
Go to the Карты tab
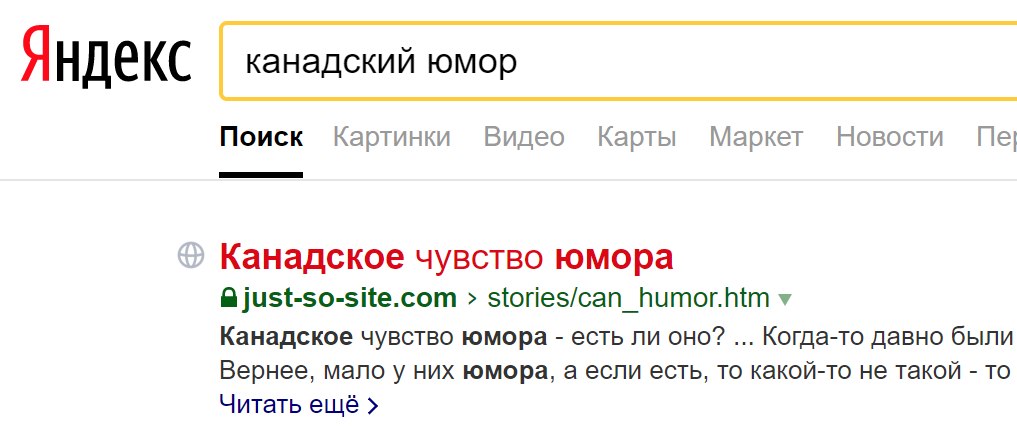(x=636, y=137)
